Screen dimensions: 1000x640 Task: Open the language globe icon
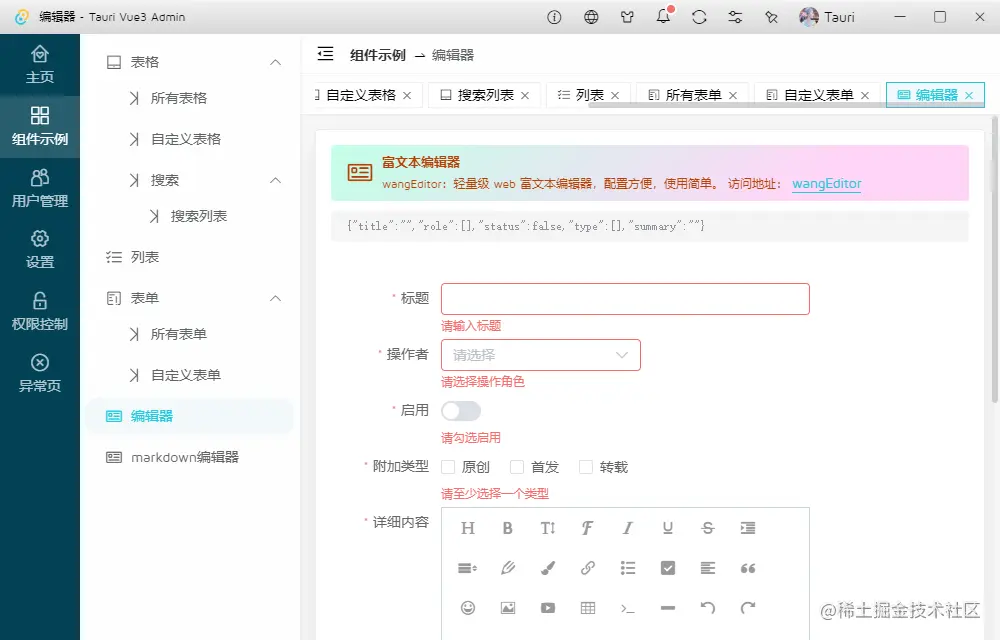point(591,17)
